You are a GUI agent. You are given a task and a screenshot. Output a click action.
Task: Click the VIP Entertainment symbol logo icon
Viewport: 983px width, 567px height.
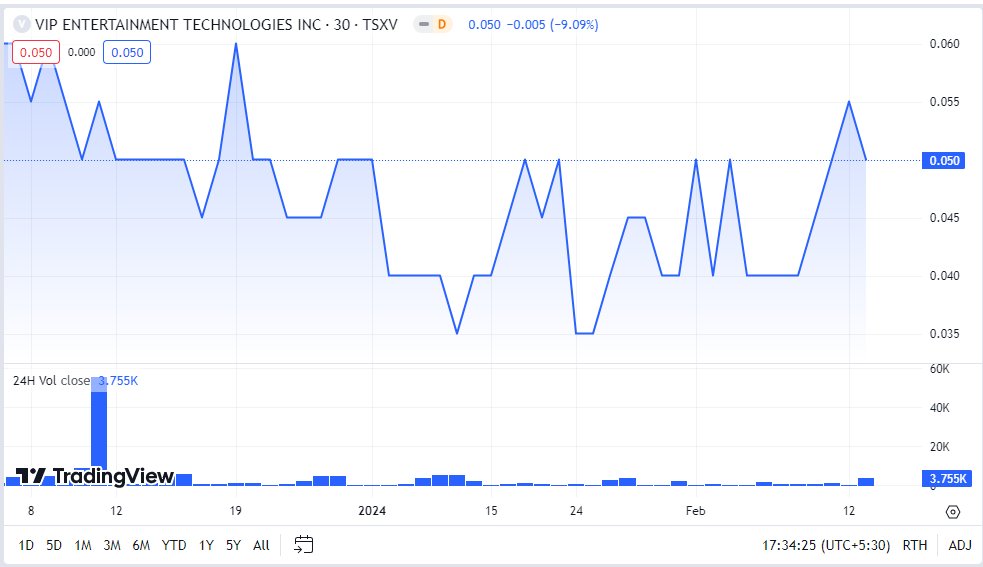pos(22,24)
